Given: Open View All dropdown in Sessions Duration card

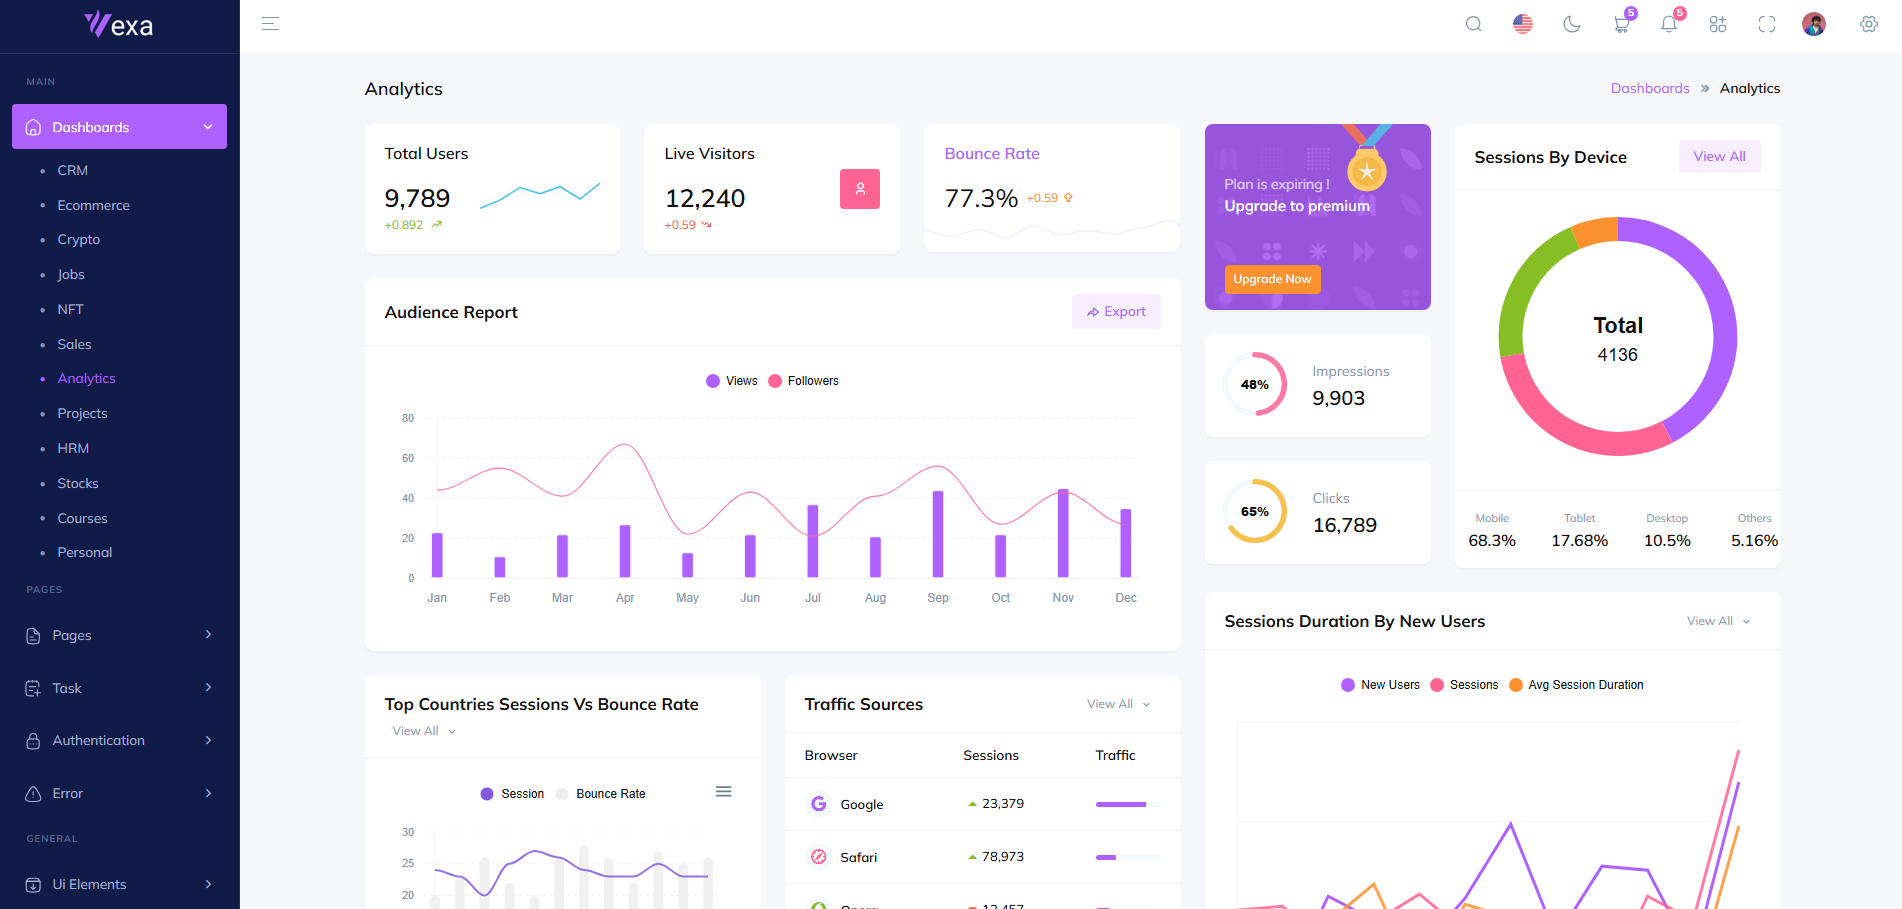Looking at the screenshot, I should [x=1718, y=621].
